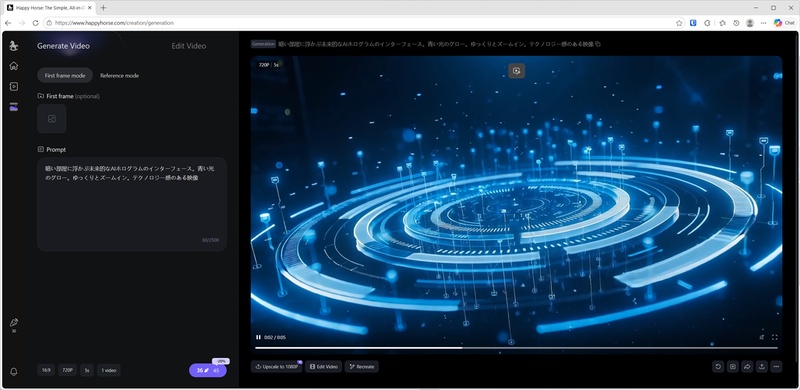
Task: Click the Happy Horse rocking-horse logo
Action: (14, 46)
